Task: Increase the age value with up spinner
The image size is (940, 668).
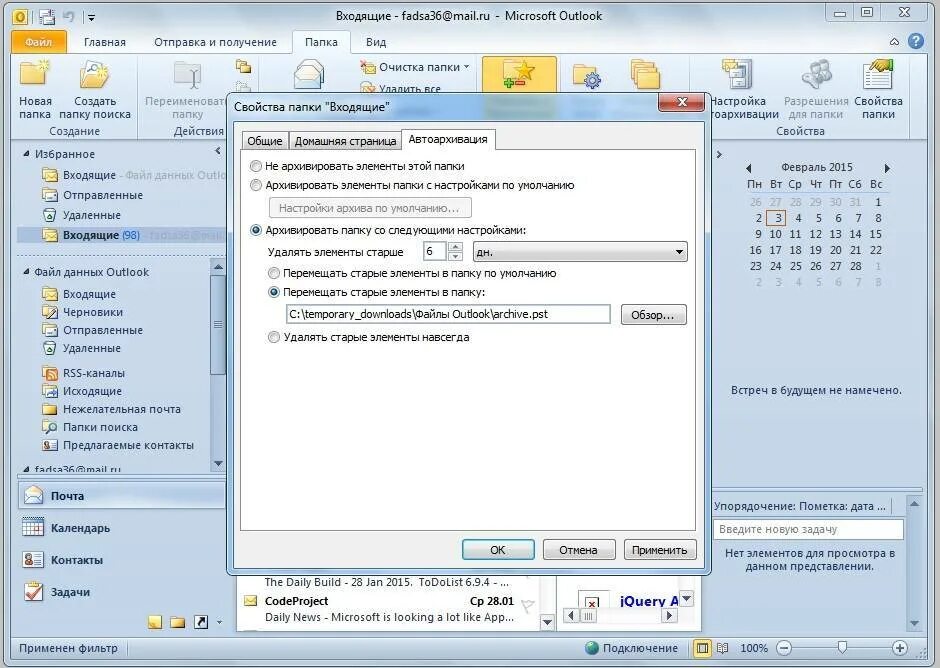Action: click(x=455, y=247)
